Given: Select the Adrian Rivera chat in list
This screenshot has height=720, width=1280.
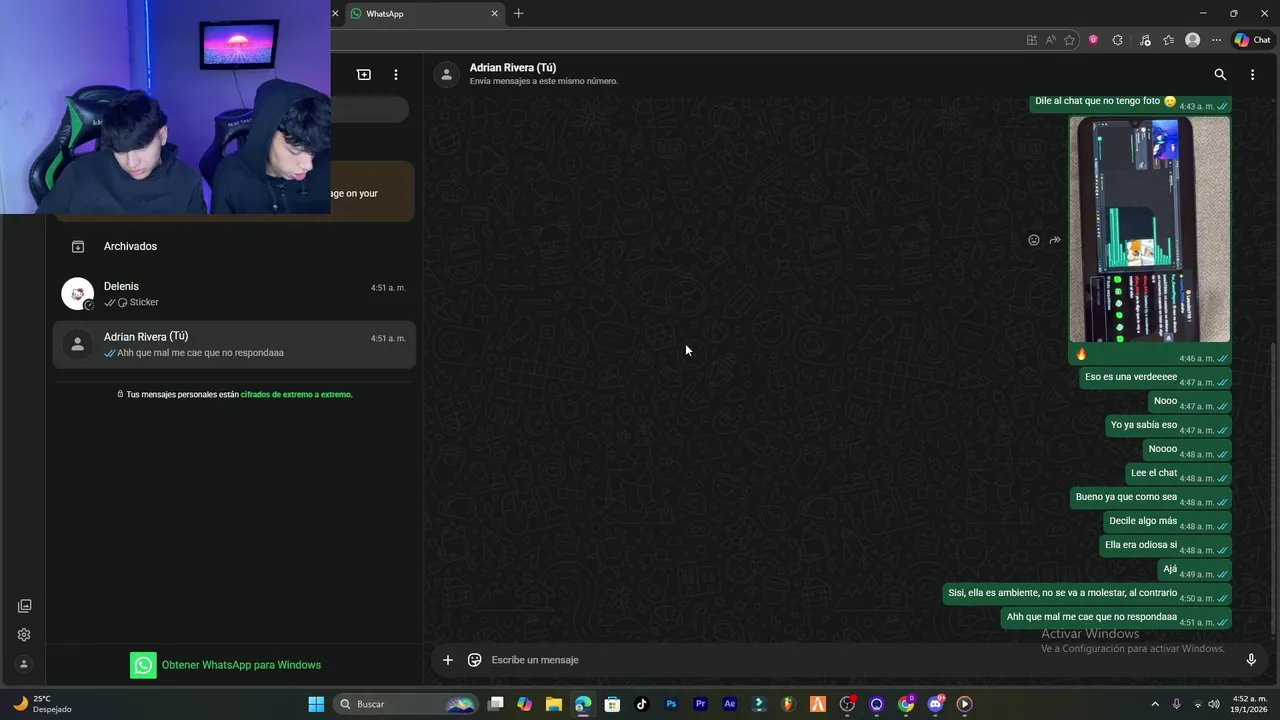Looking at the screenshot, I should (234, 344).
